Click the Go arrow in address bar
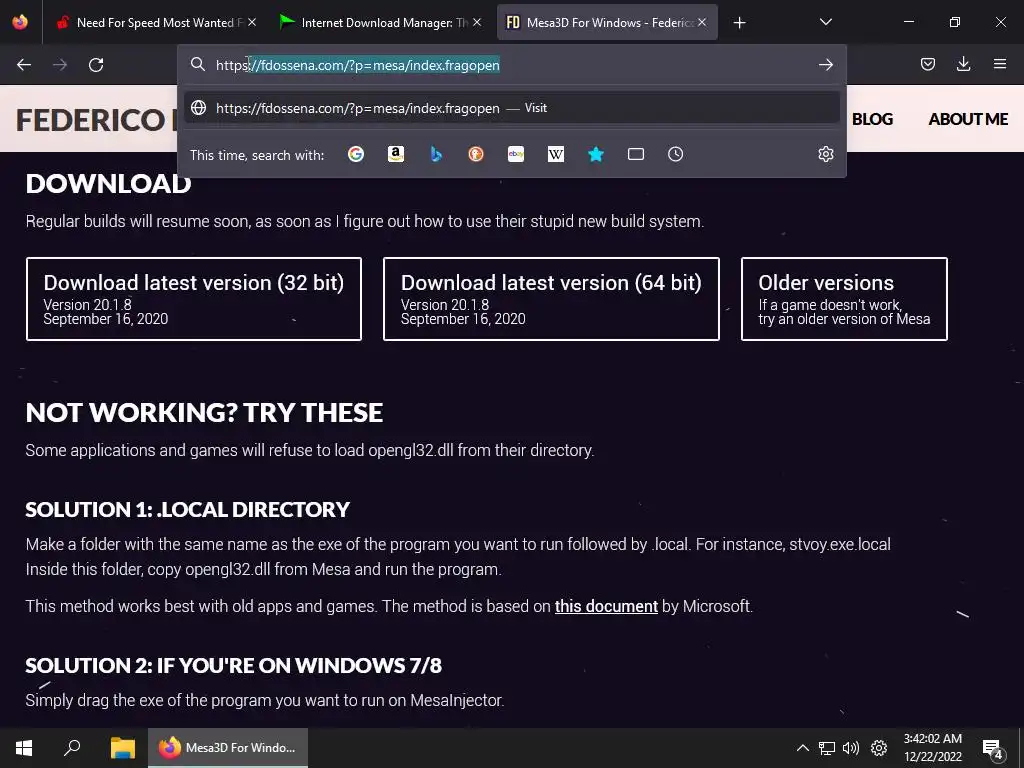Viewport: 1024px width, 768px height. click(x=825, y=65)
